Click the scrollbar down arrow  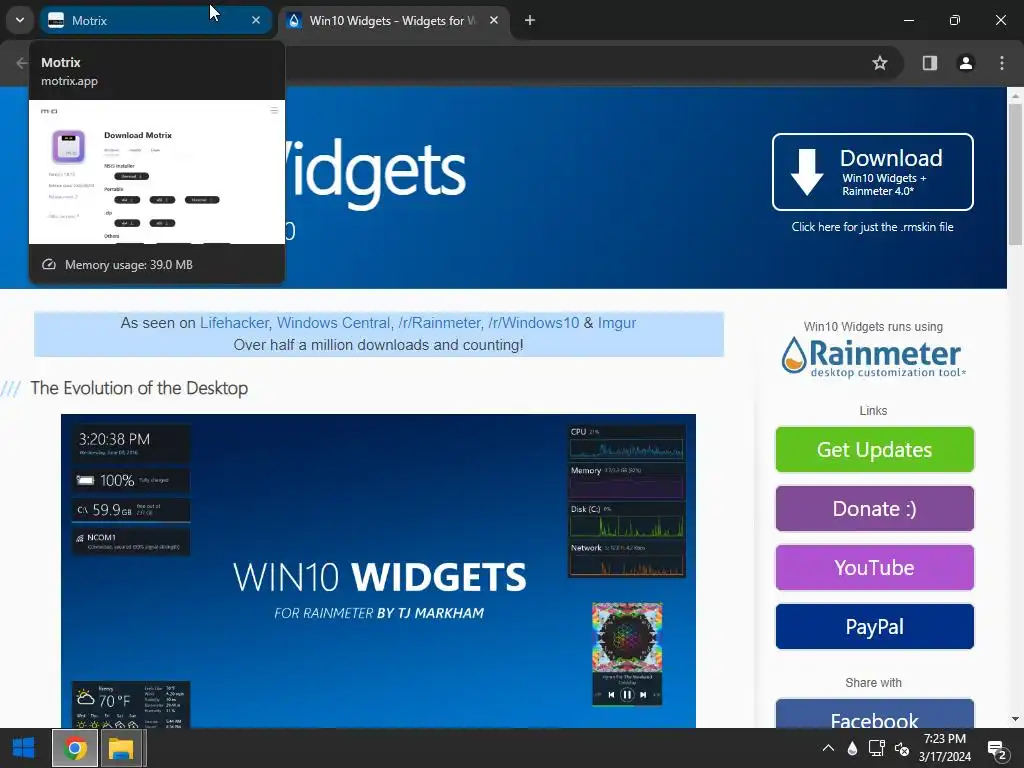tap(1015, 719)
